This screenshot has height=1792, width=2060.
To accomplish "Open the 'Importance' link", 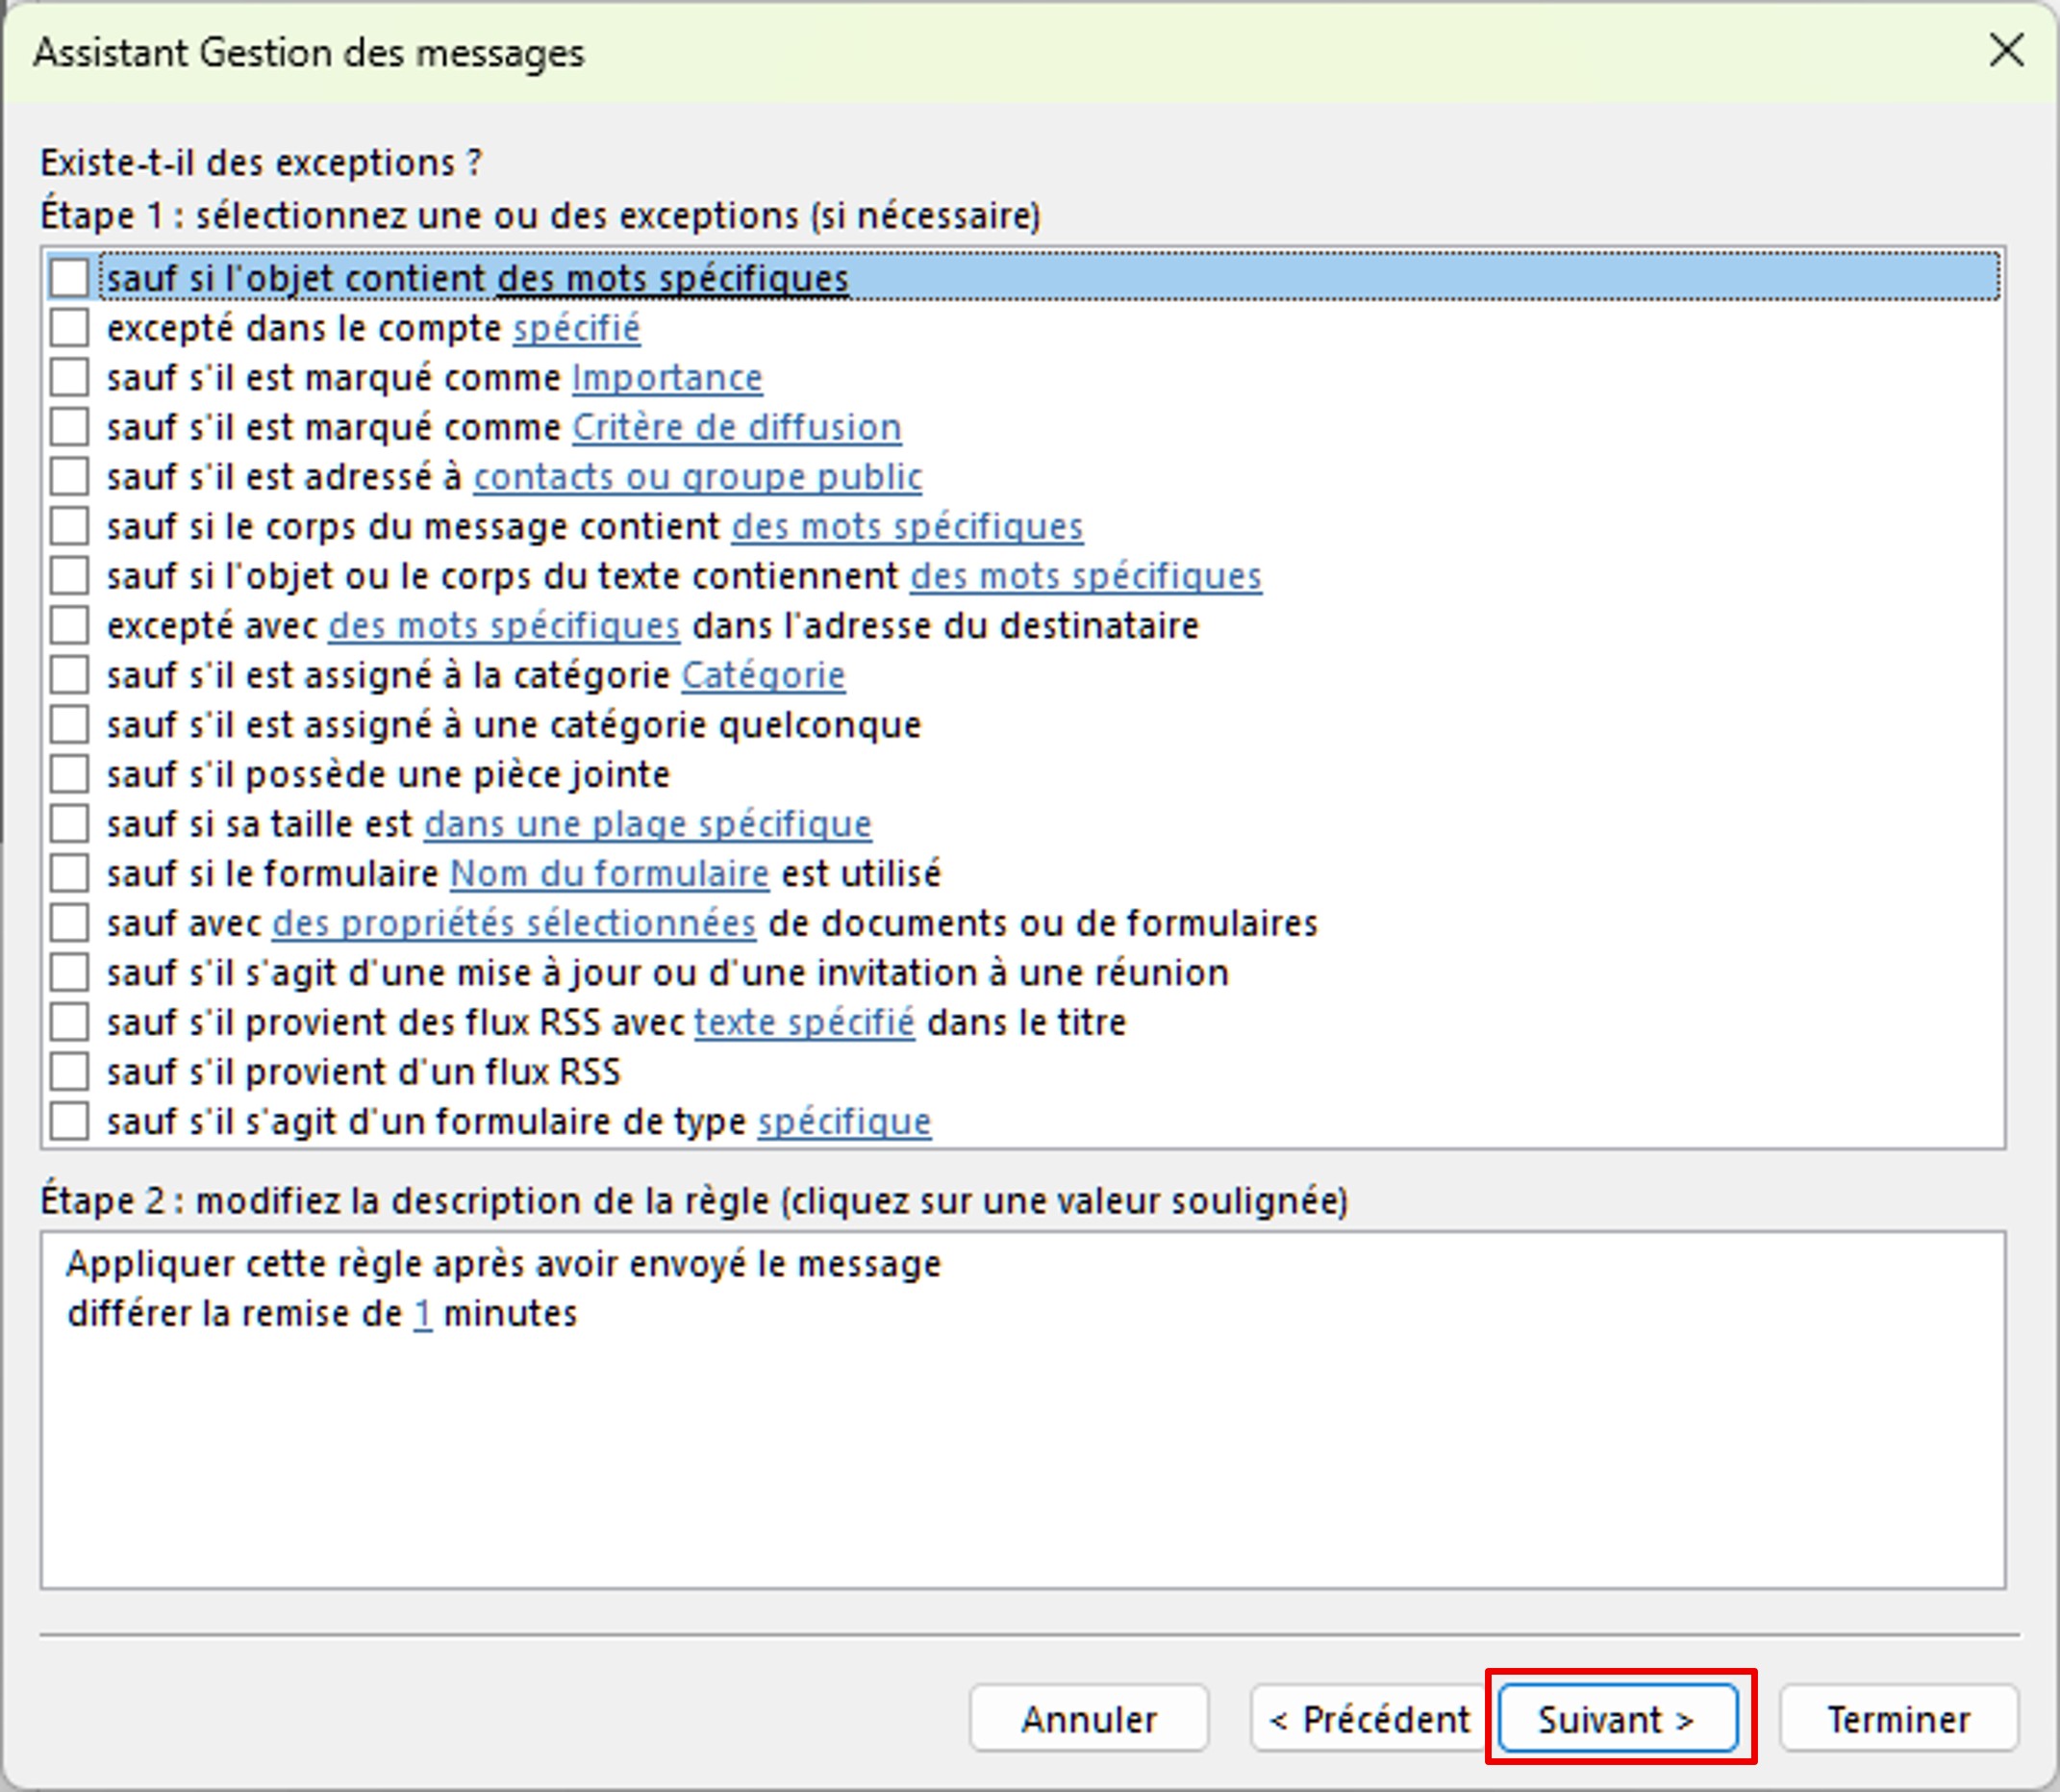I will pos(666,378).
